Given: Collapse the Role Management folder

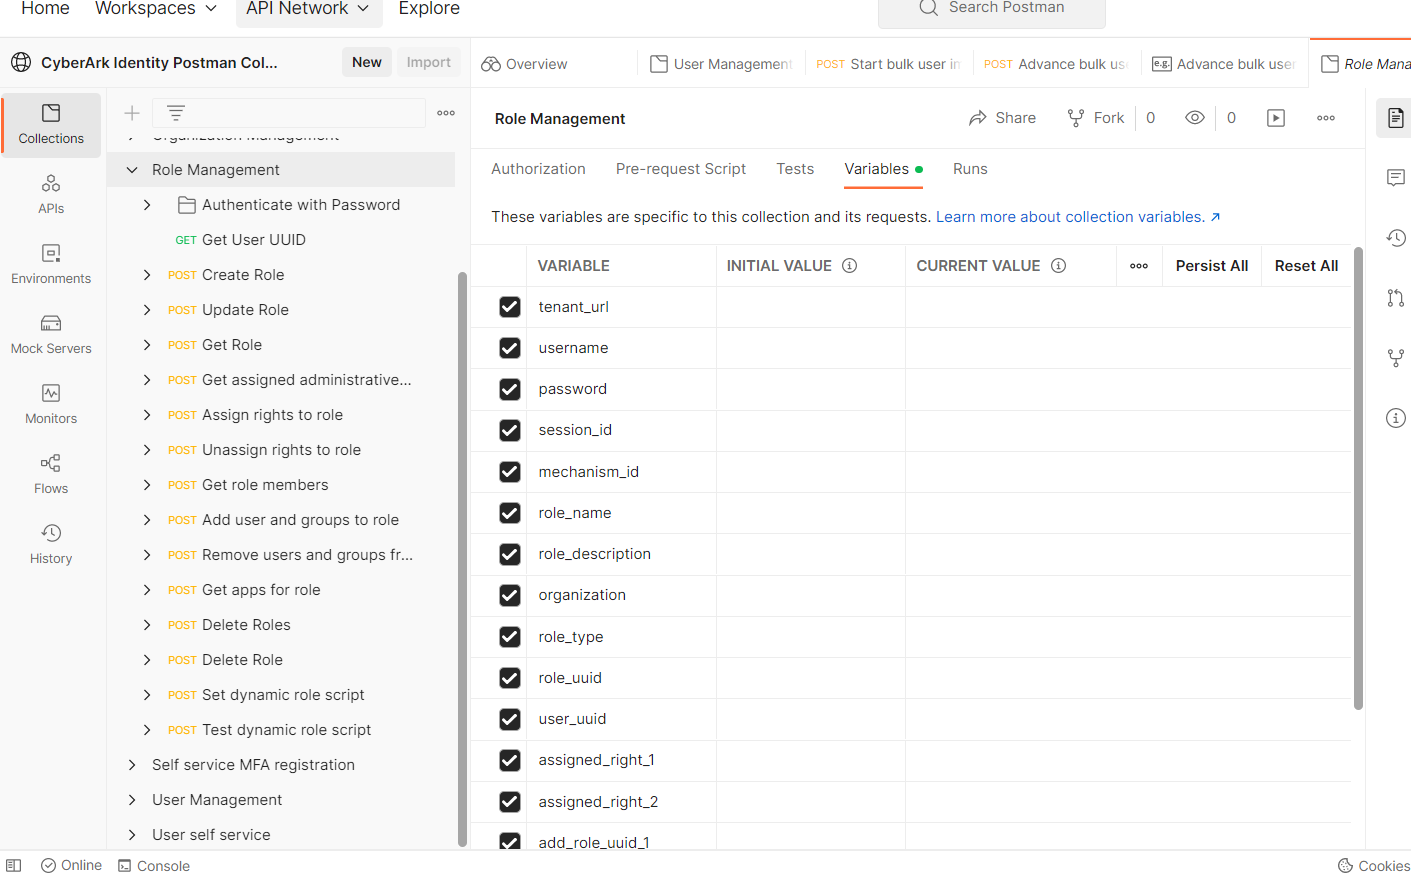Looking at the screenshot, I should [x=132, y=170].
